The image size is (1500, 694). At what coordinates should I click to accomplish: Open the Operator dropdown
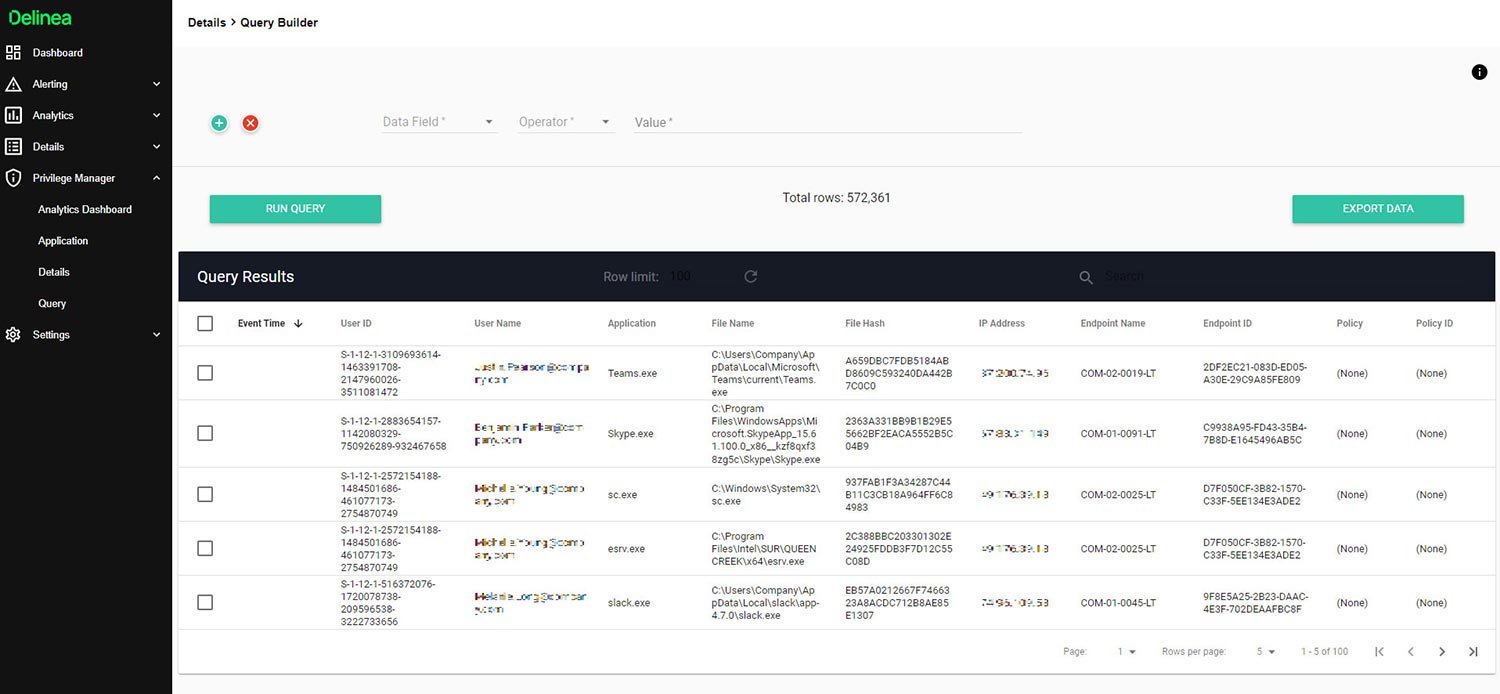coord(565,122)
